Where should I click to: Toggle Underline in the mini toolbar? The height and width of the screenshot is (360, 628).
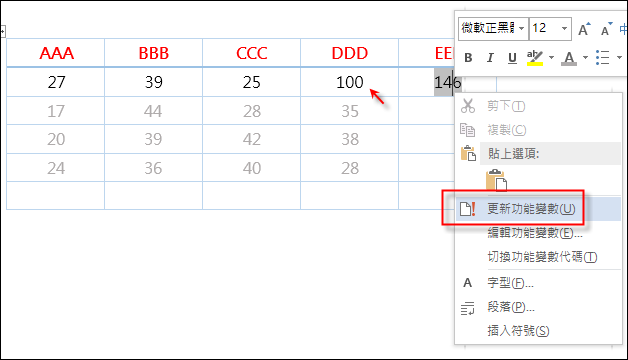(512, 58)
